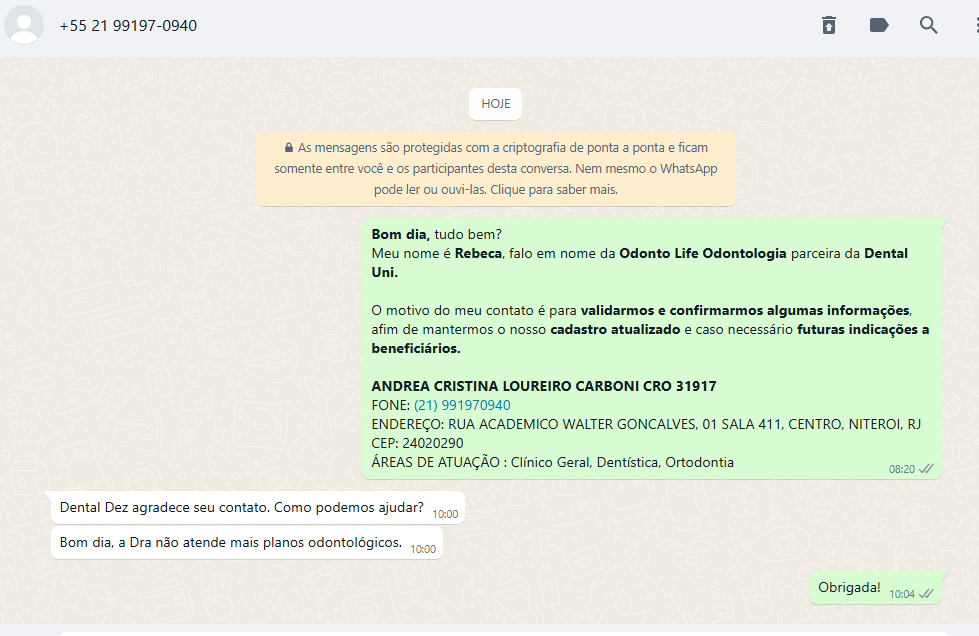The width and height of the screenshot is (979, 636).
Task: Click 'Odonto Life Odontologia' bold text
Action: pos(702,253)
